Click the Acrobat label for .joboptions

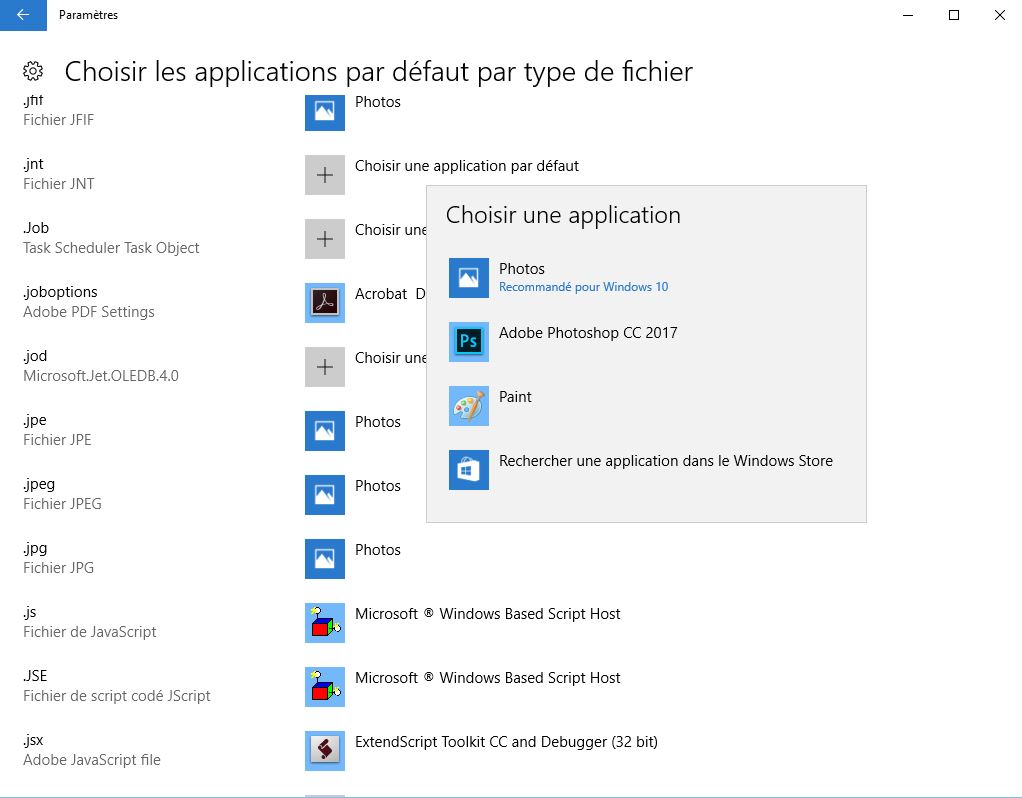[390, 294]
